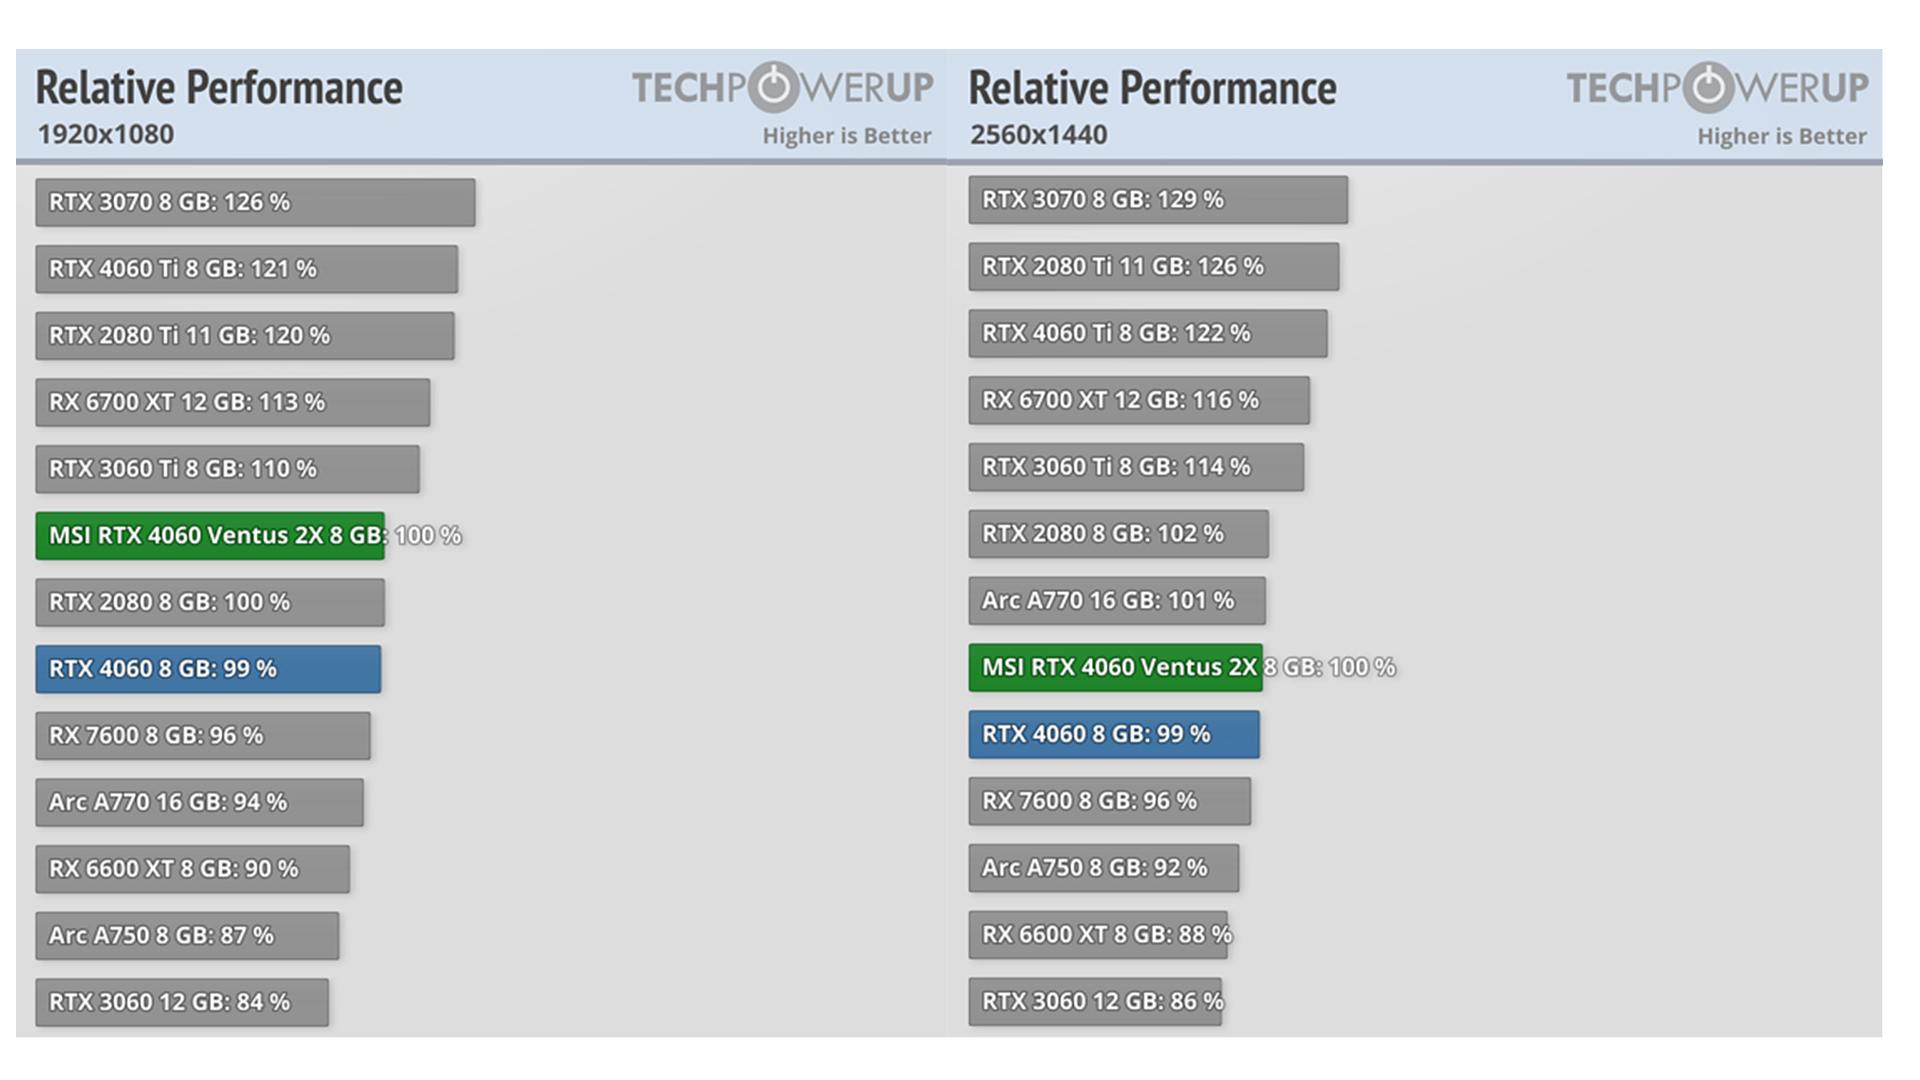Select the RTX 4060 Ti 8 GB 121 % bar

pyautogui.click(x=246, y=269)
